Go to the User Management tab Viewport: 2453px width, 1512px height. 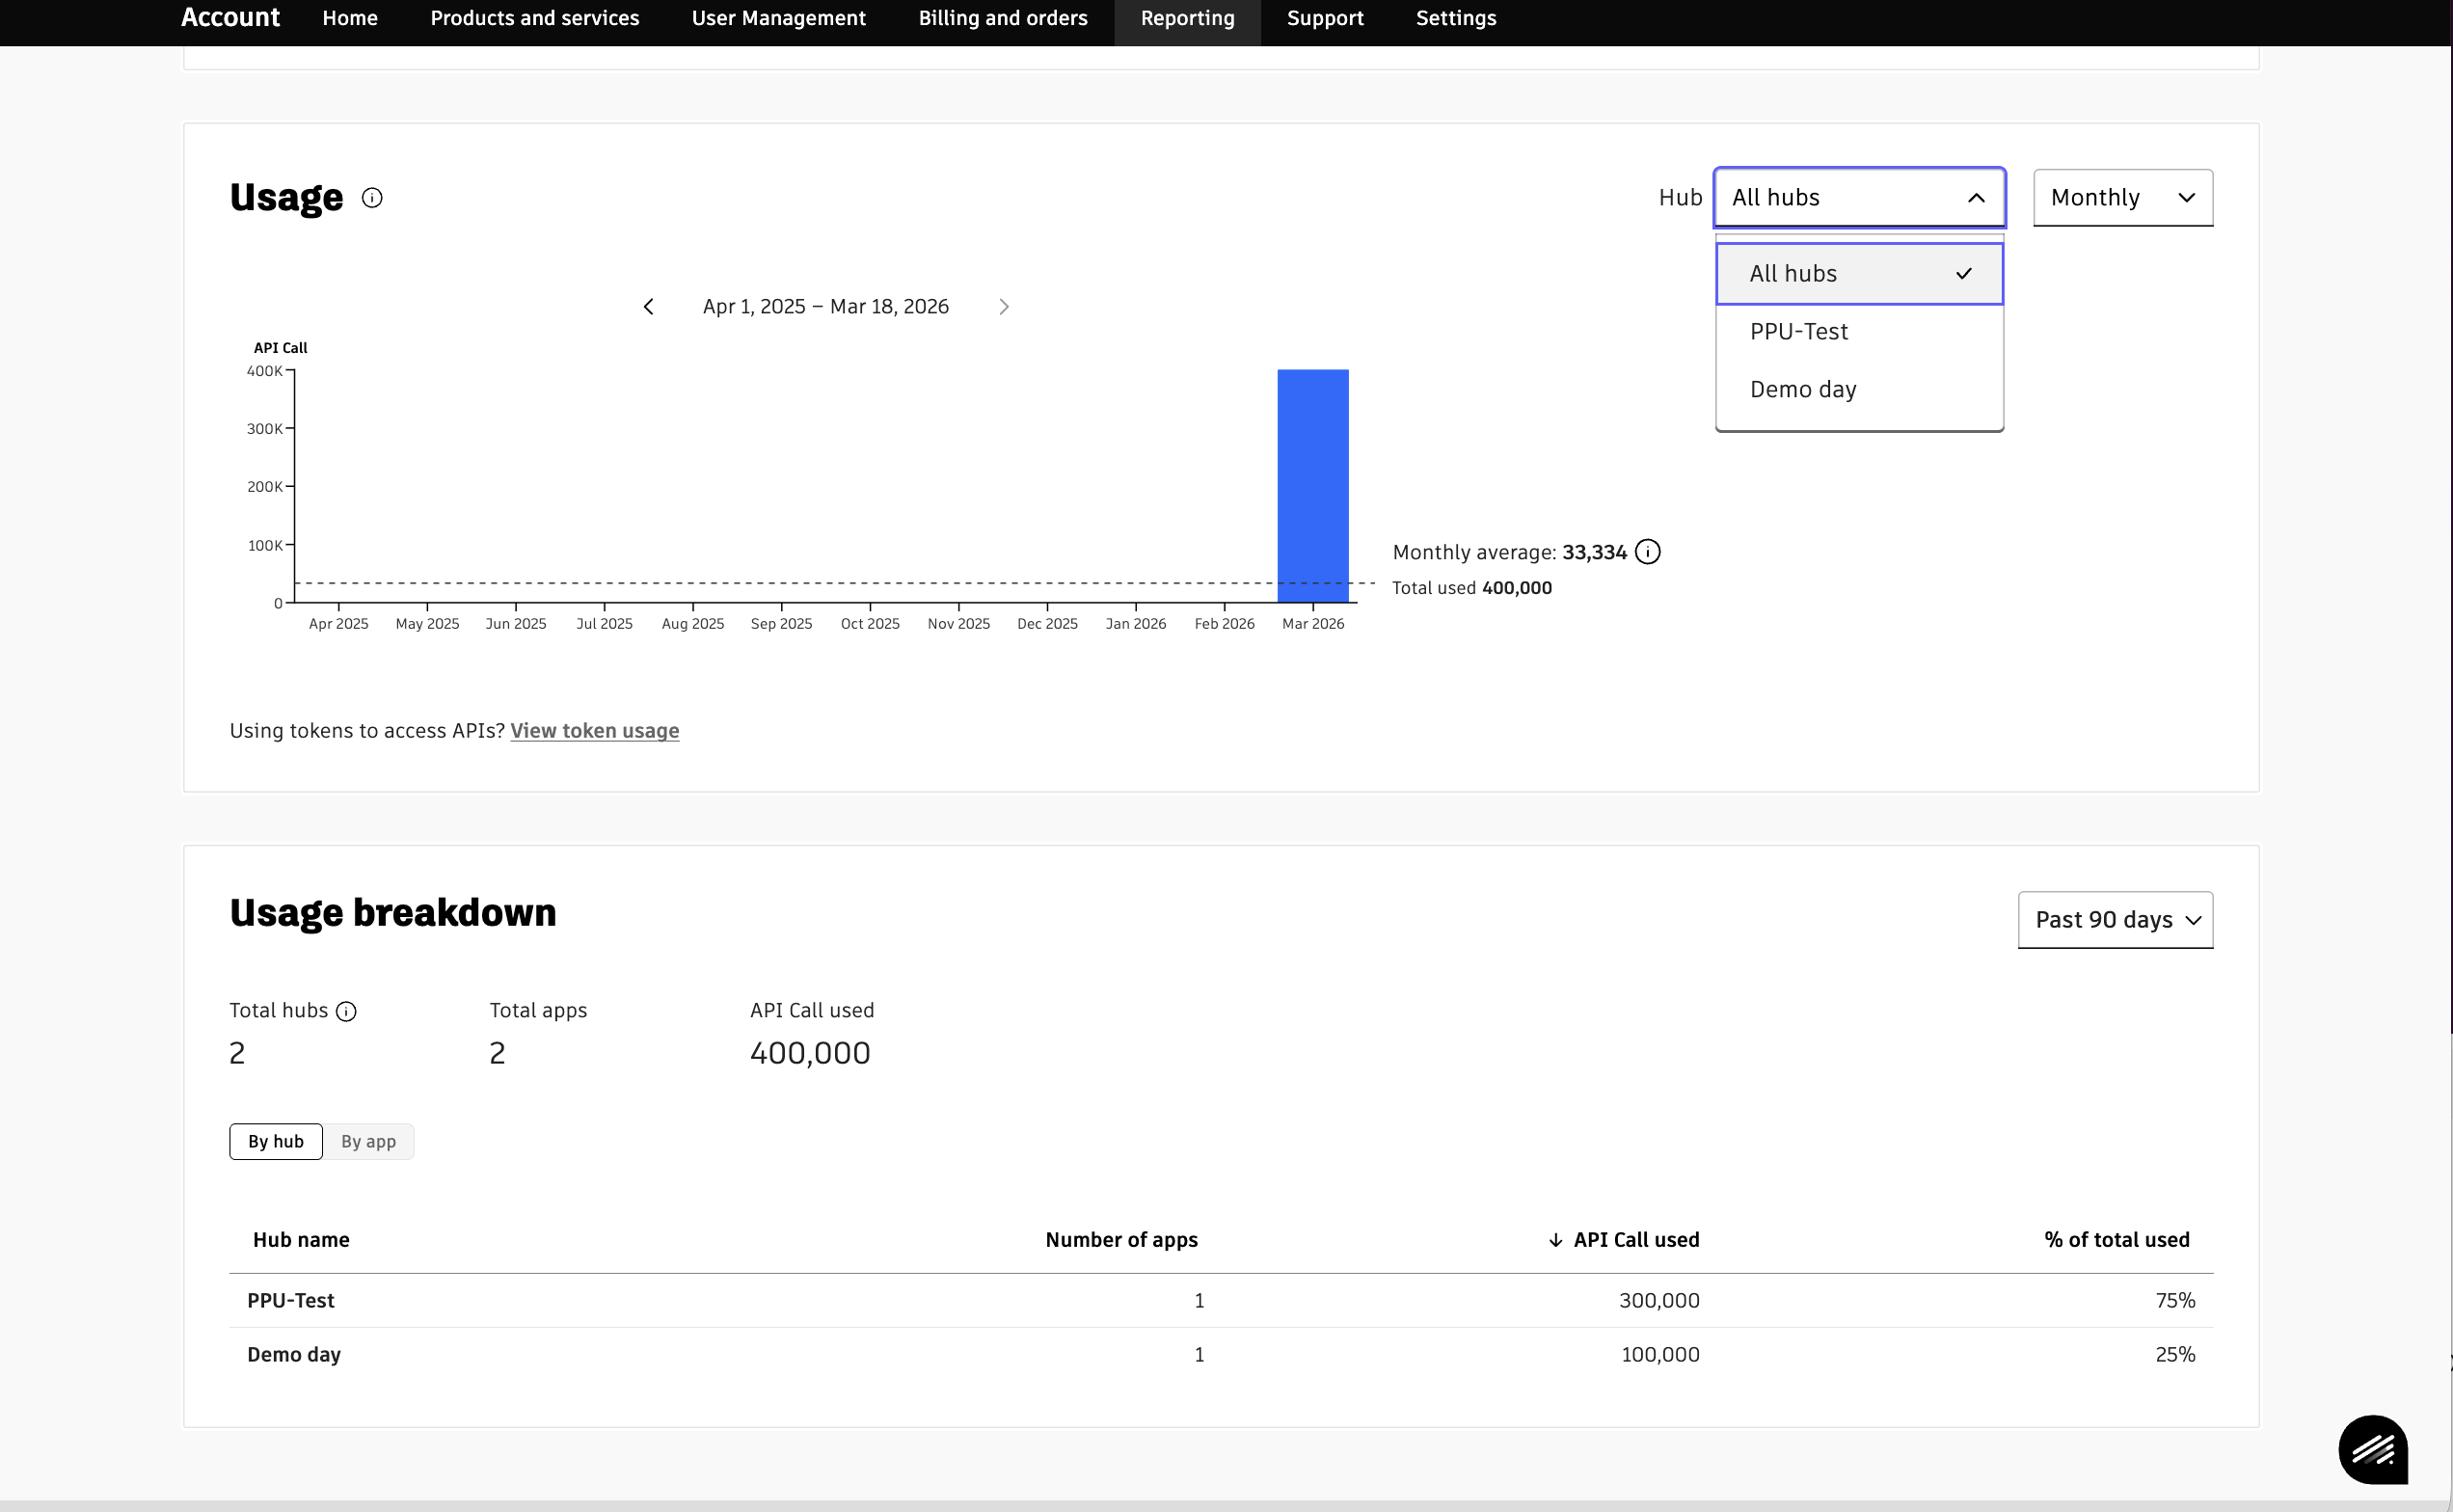(x=778, y=18)
